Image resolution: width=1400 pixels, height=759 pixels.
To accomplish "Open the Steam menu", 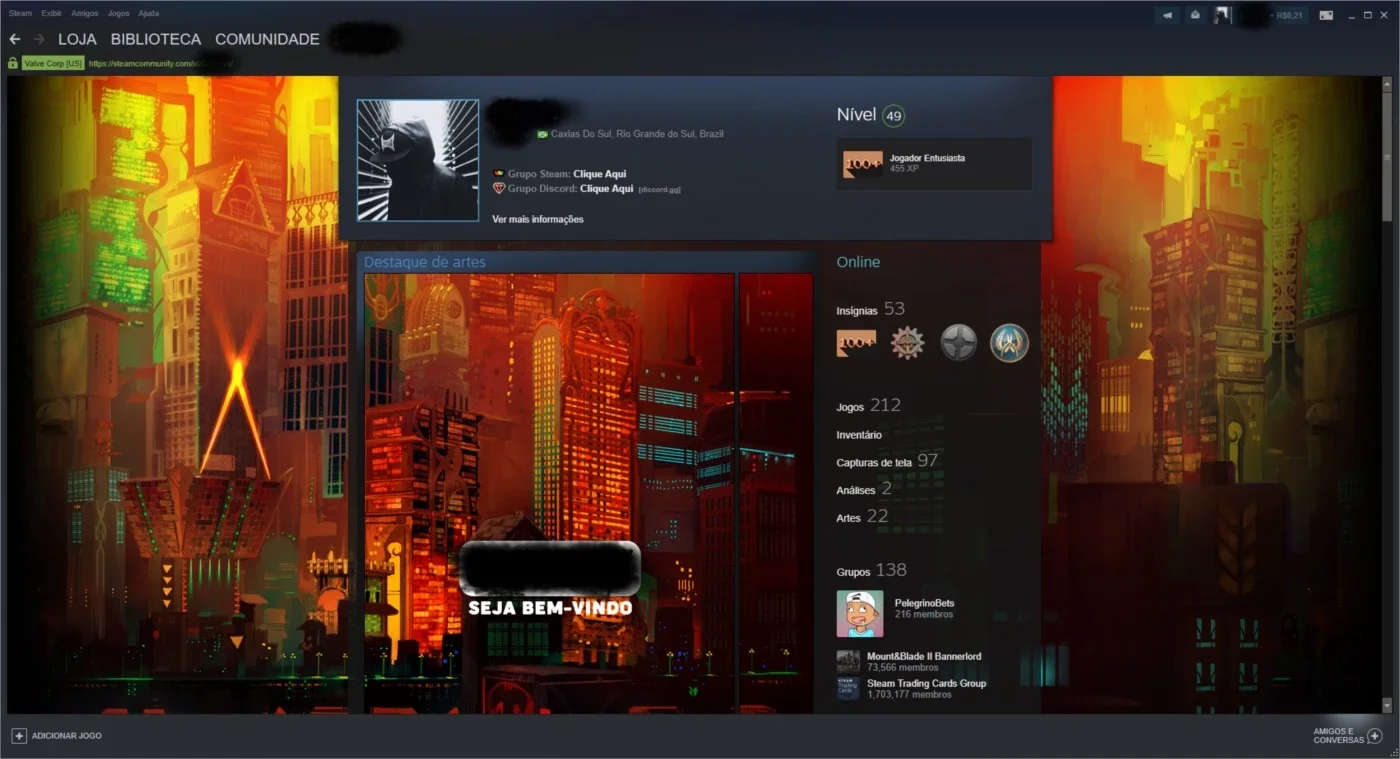I will 20,14.
